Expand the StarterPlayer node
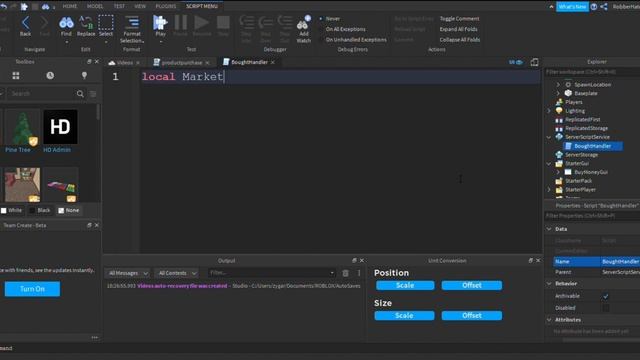 (549, 190)
